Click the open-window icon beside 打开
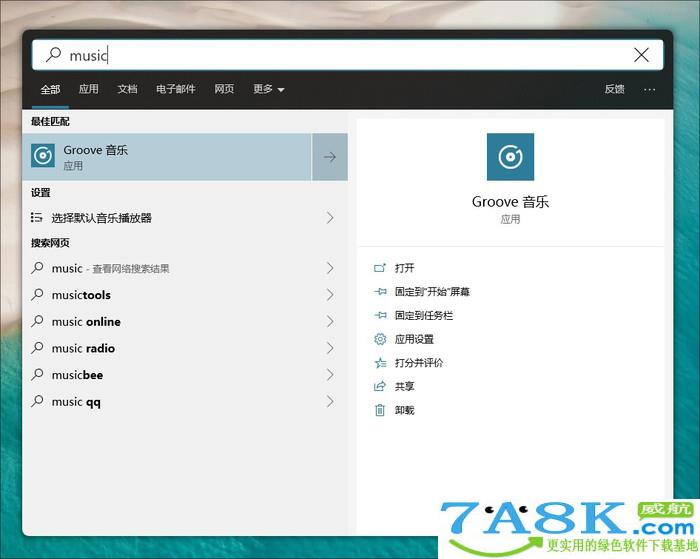Image resolution: width=700 pixels, height=559 pixels. pos(379,268)
